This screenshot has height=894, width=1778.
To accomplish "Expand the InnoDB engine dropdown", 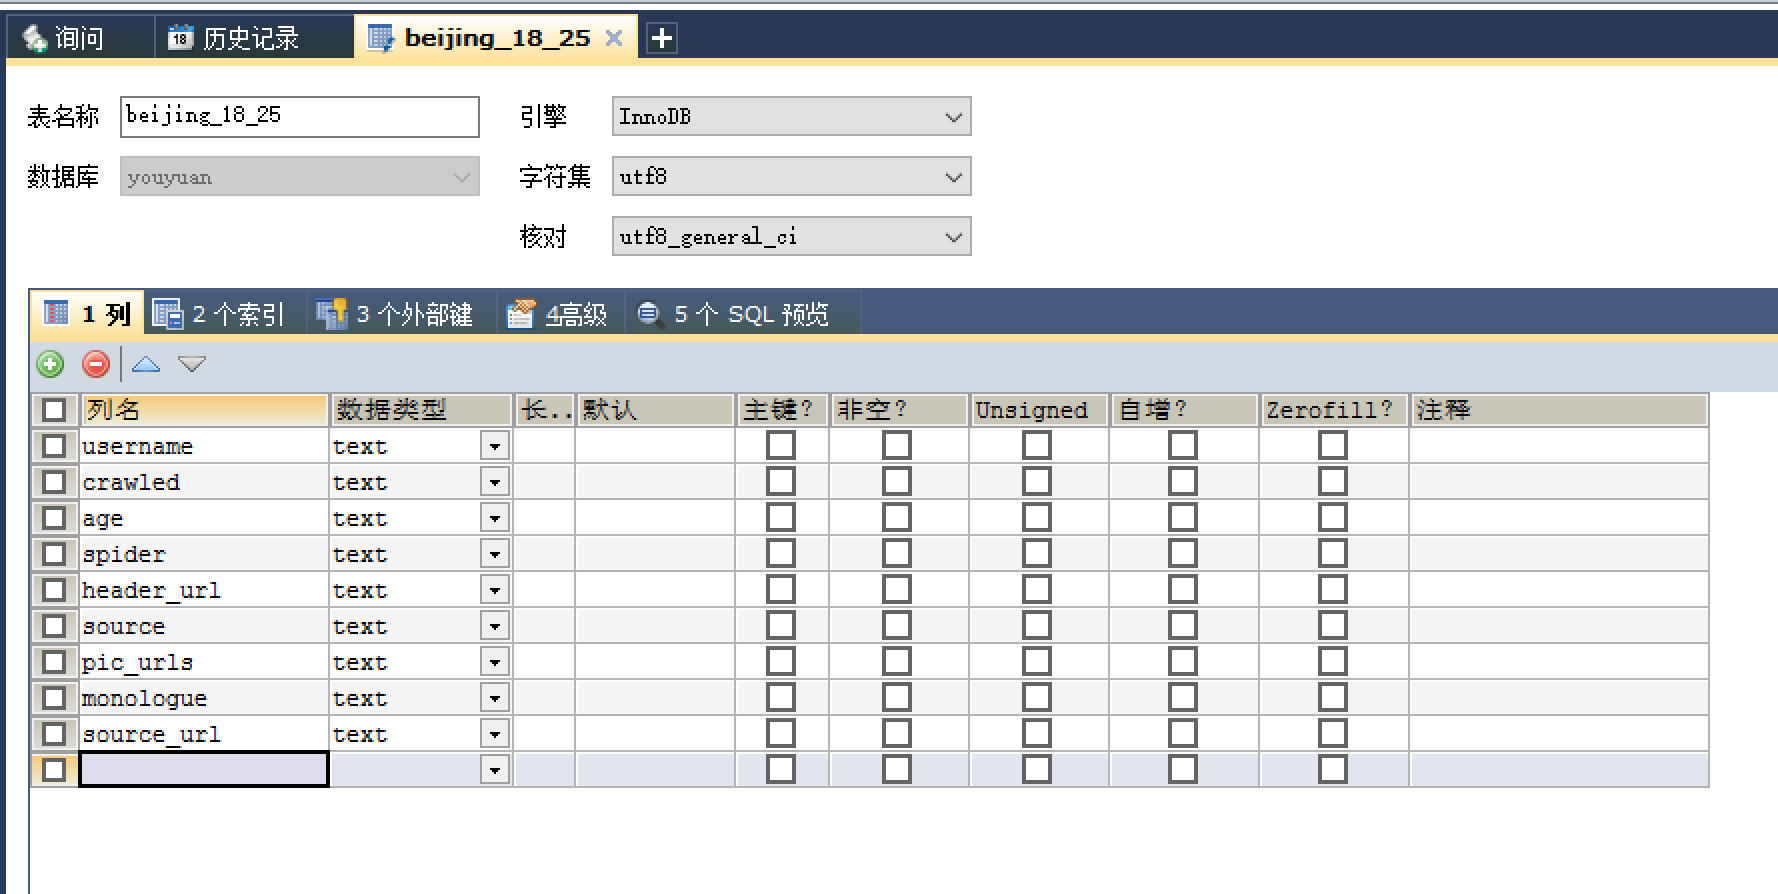I will pos(953,117).
